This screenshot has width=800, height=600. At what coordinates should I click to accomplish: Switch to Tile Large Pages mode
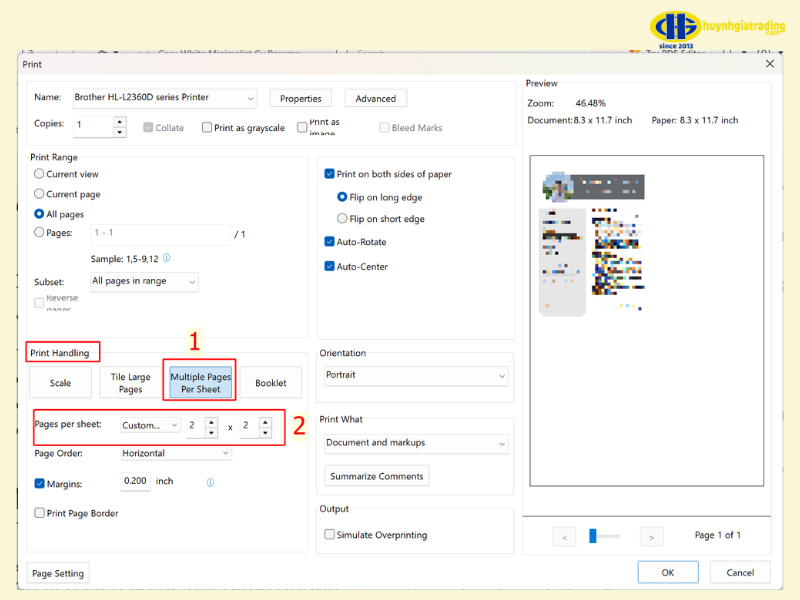tap(130, 383)
